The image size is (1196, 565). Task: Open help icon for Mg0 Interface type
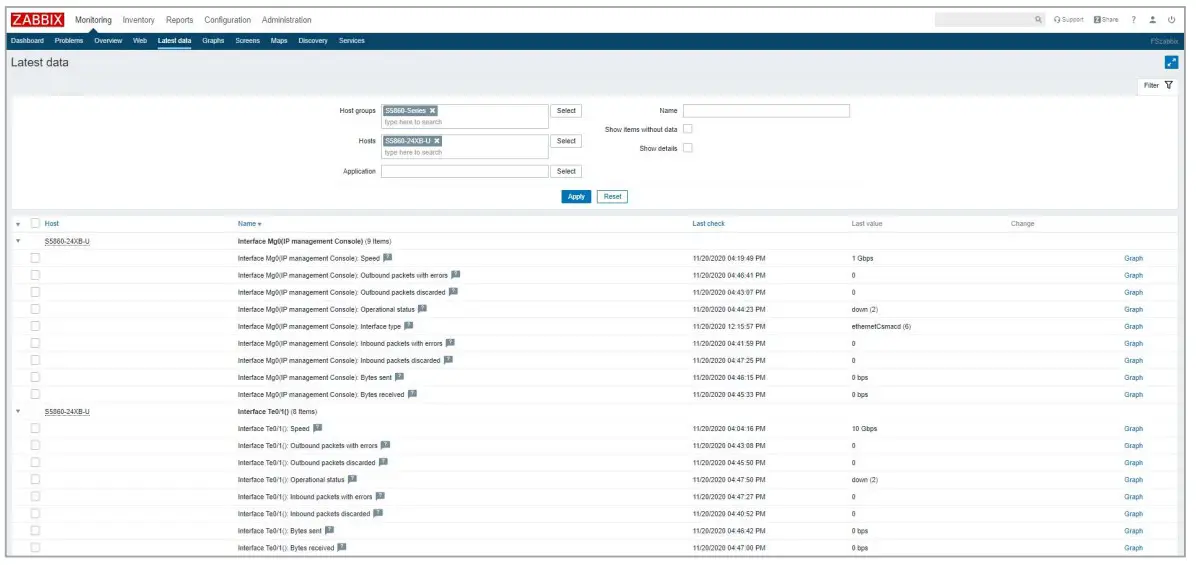[409, 326]
